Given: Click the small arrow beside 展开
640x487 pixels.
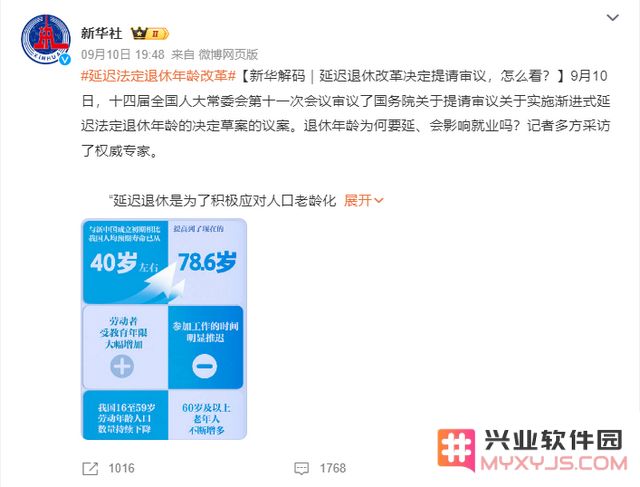Looking at the screenshot, I should pyautogui.click(x=379, y=201).
